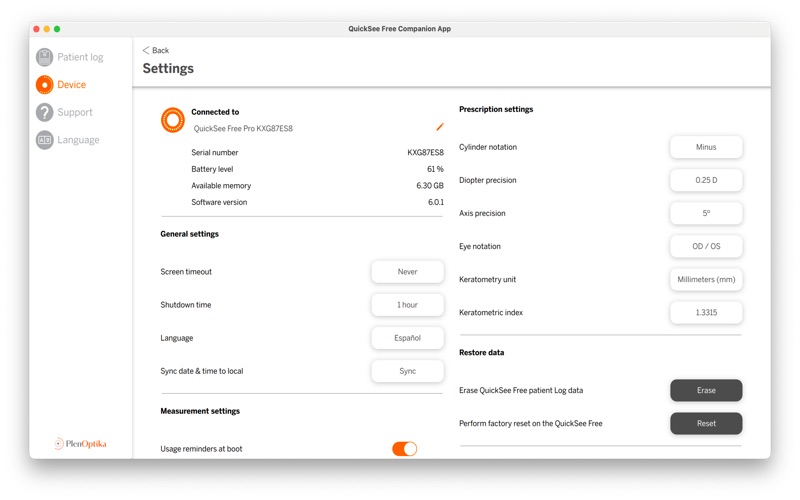Change Axis precision 5° setting
Image resolution: width=800 pixels, height=500 pixels.
coord(706,213)
